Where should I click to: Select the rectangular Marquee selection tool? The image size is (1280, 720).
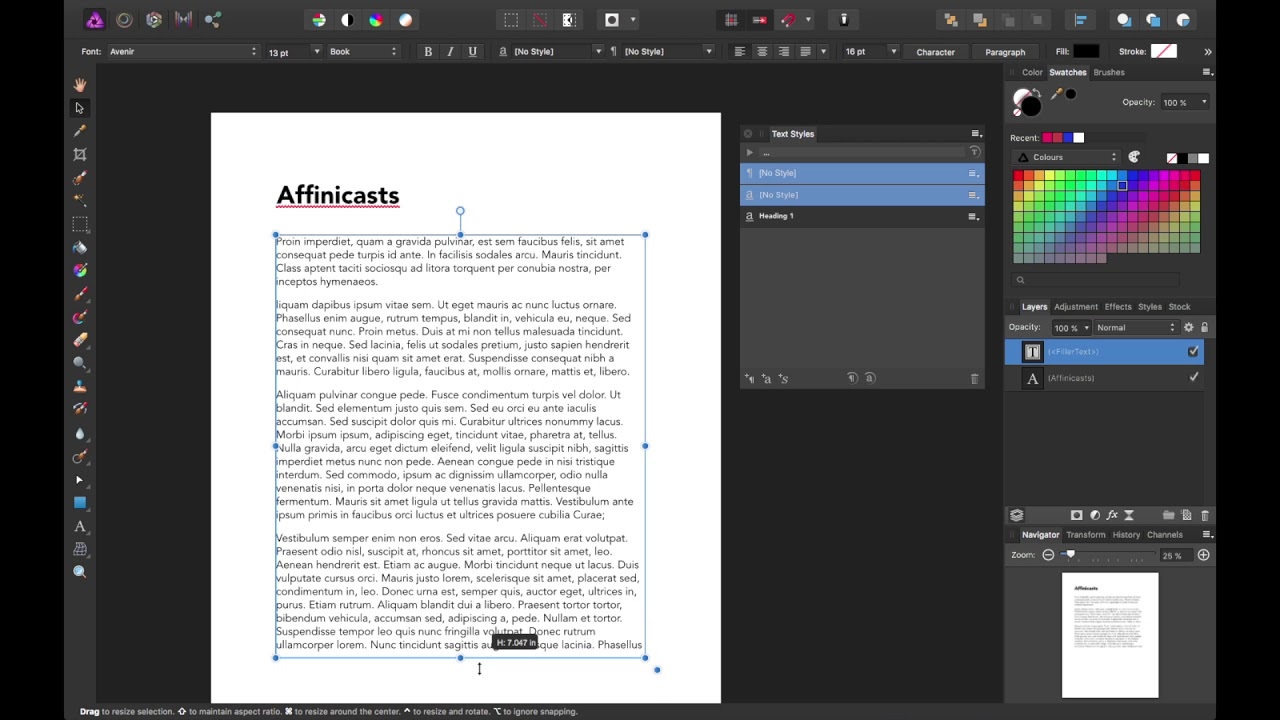pos(80,223)
